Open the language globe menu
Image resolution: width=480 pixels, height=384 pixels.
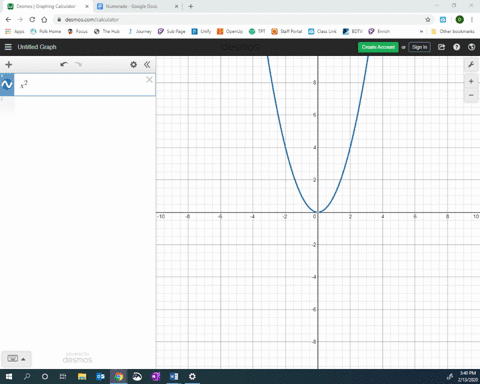[x=471, y=47]
